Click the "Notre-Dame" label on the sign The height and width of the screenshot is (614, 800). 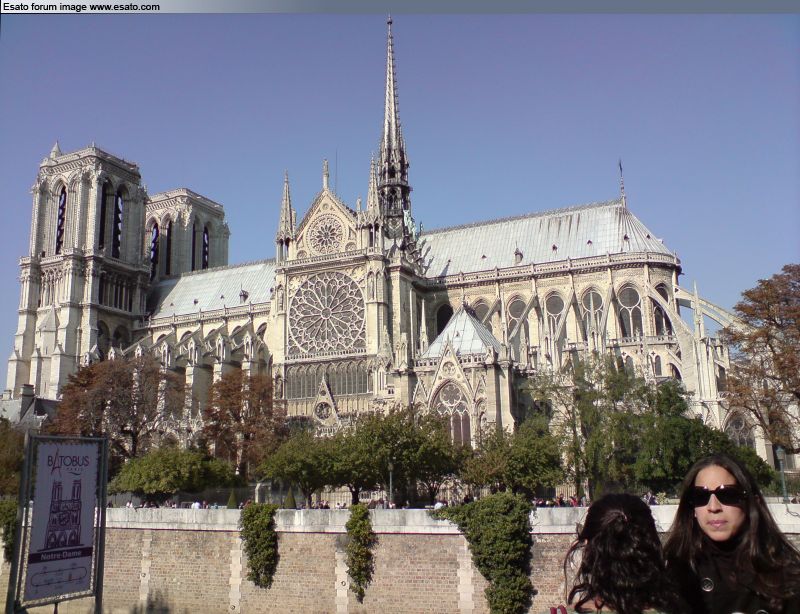[60, 554]
